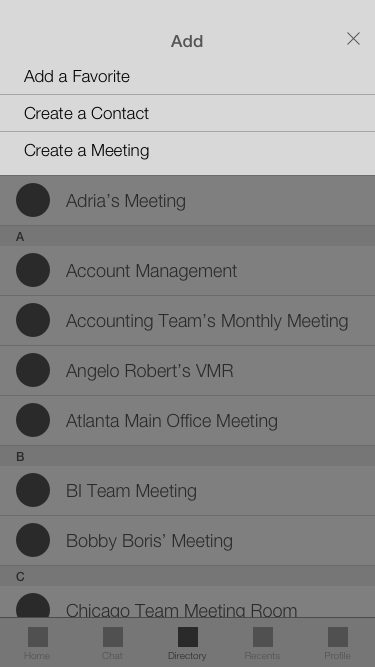This screenshot has height=667, width=375.
Task: Tap avatar beside BI Team Meeting
Action: [x=33, y=490]
